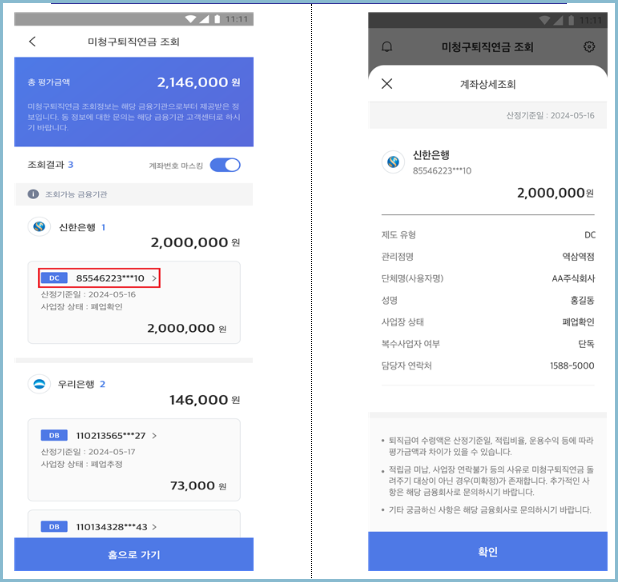Expand account 110213565***27 chevron
618x582 pixels.
click(x=154, y=435)
